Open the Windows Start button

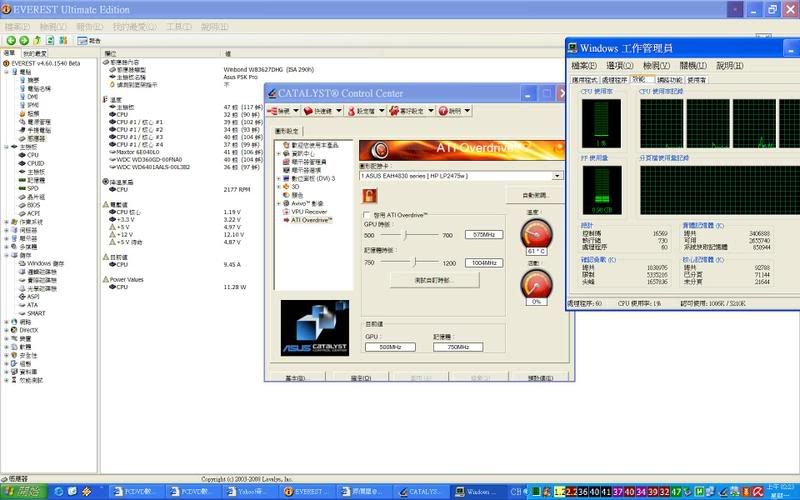pos(23,491)
